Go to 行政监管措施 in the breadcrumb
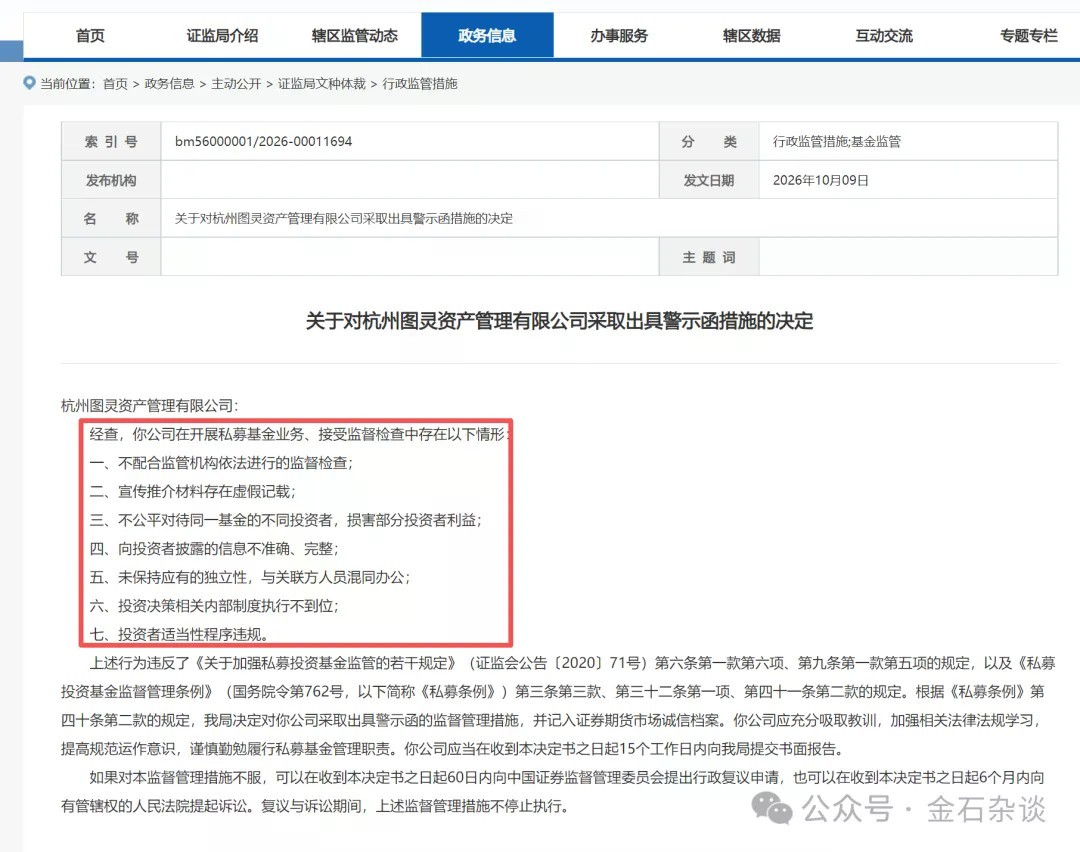The width and height of the screenshot is (1080, 852). tap(419, 84)
